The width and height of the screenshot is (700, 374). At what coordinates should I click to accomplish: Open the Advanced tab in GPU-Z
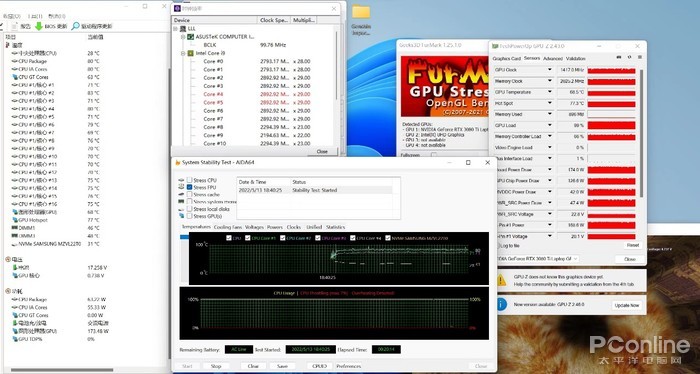tap(553, 58)
